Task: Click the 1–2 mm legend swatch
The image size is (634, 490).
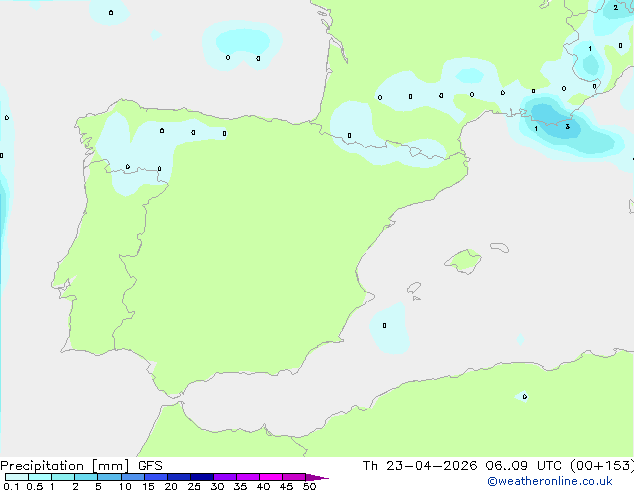Action: click(63, 477)
